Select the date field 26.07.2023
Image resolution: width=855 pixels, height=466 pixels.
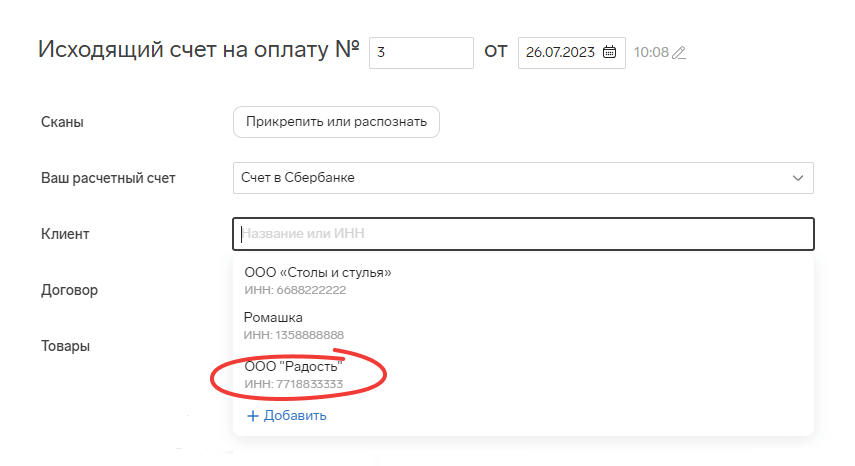coord(571,53)
